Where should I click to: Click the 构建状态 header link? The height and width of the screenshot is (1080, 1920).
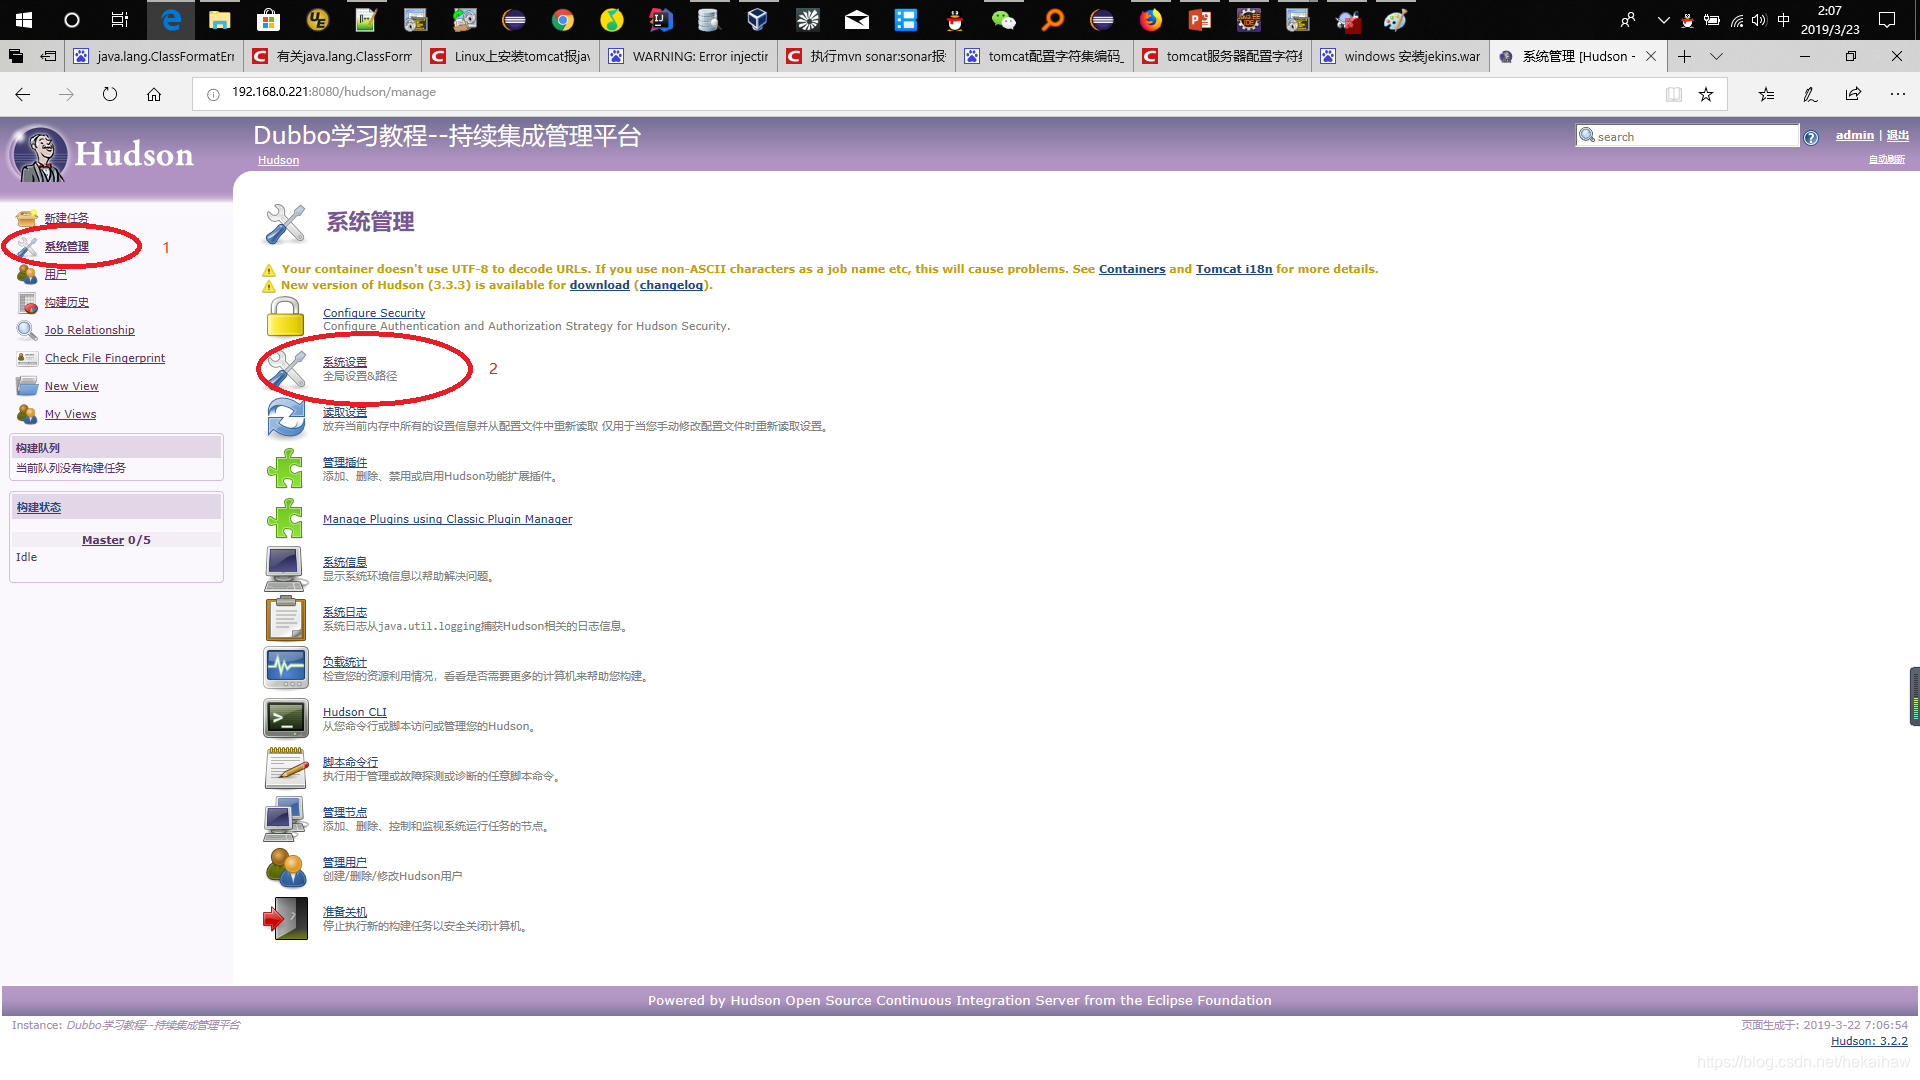[39, 508]
